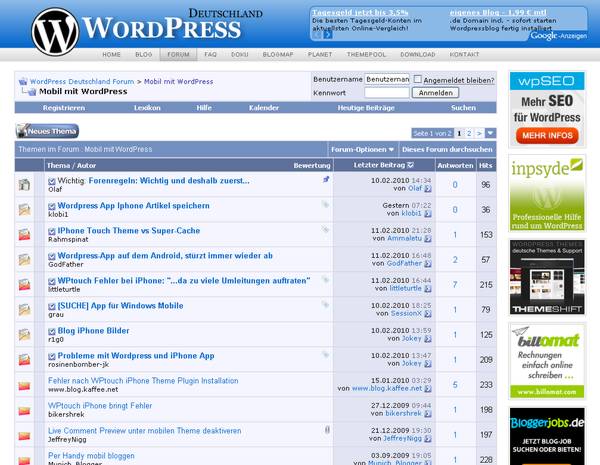Go to last post by GodFather arrow
Image resolution: width=600 pixels, height=465 pixels.
[428, 264]
